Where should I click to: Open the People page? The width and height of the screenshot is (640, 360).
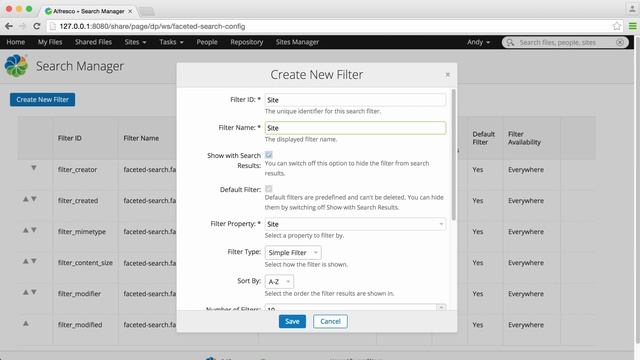(x=207, y=42)
